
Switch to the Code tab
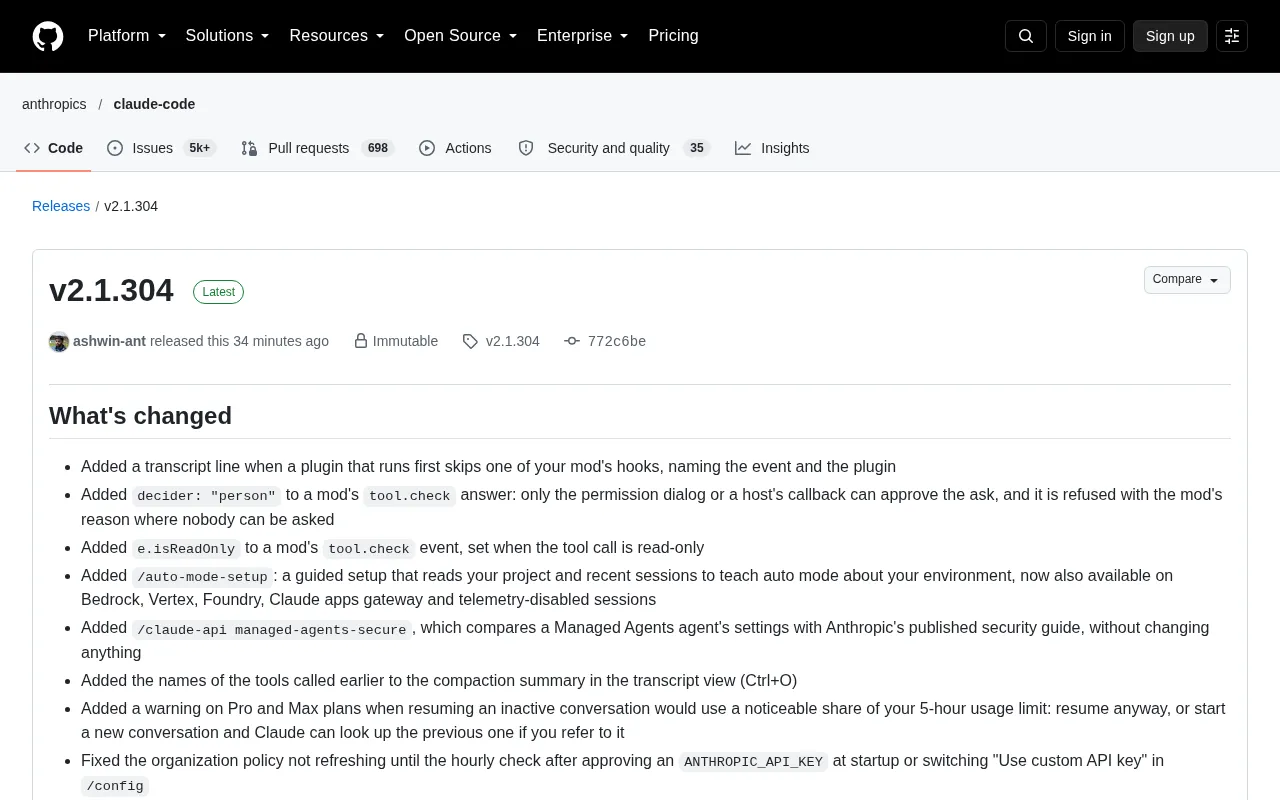(54, 148)
